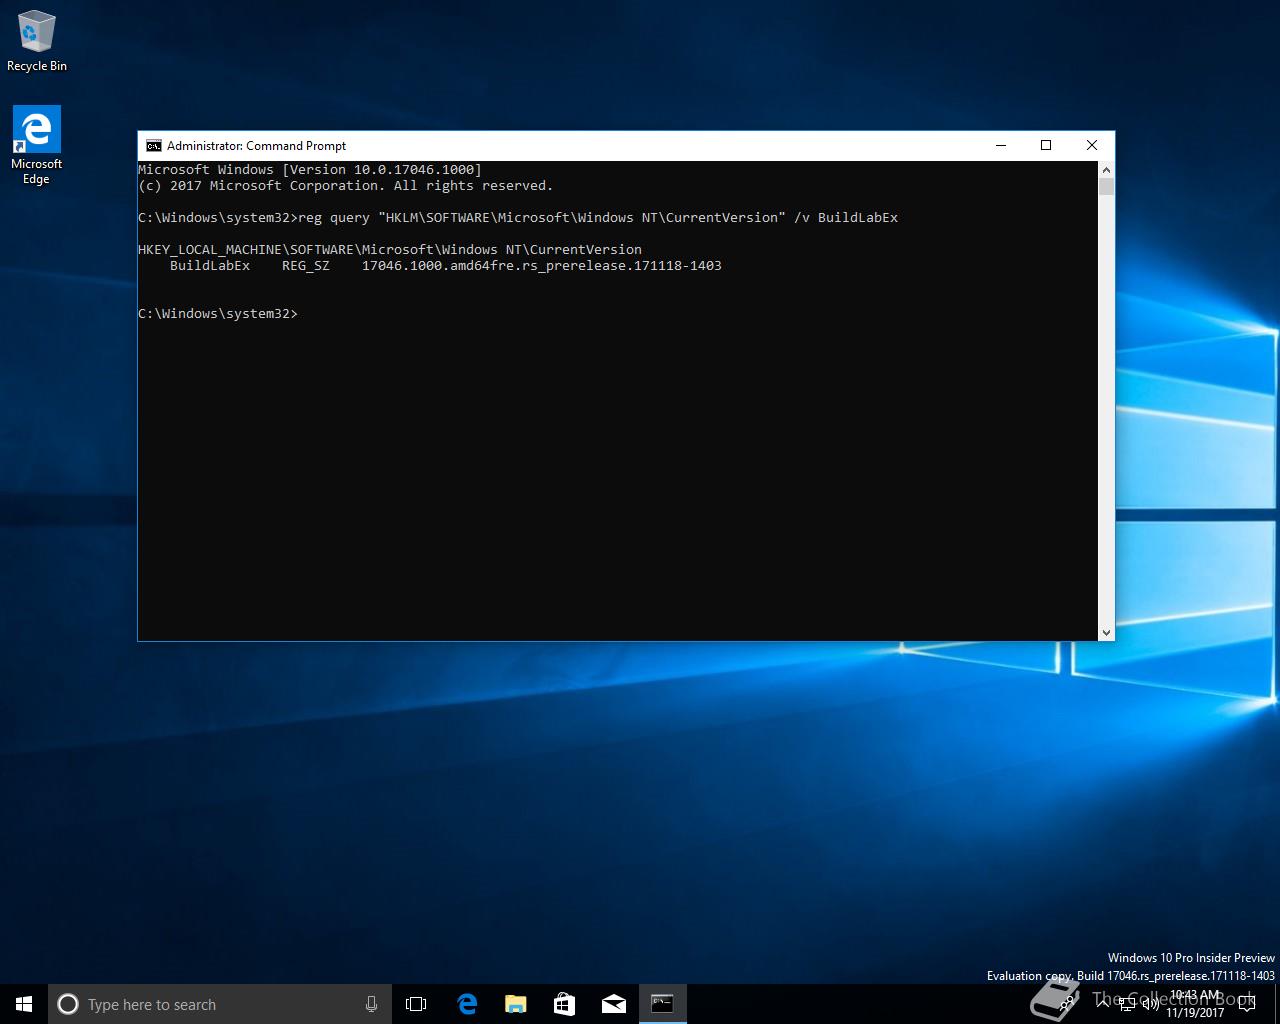This screenshot has width=1280, height=1024.
Task: Click the 'Microsoft Windows [Version 10.0.17046.1000]' line
Action: [310, 169]
